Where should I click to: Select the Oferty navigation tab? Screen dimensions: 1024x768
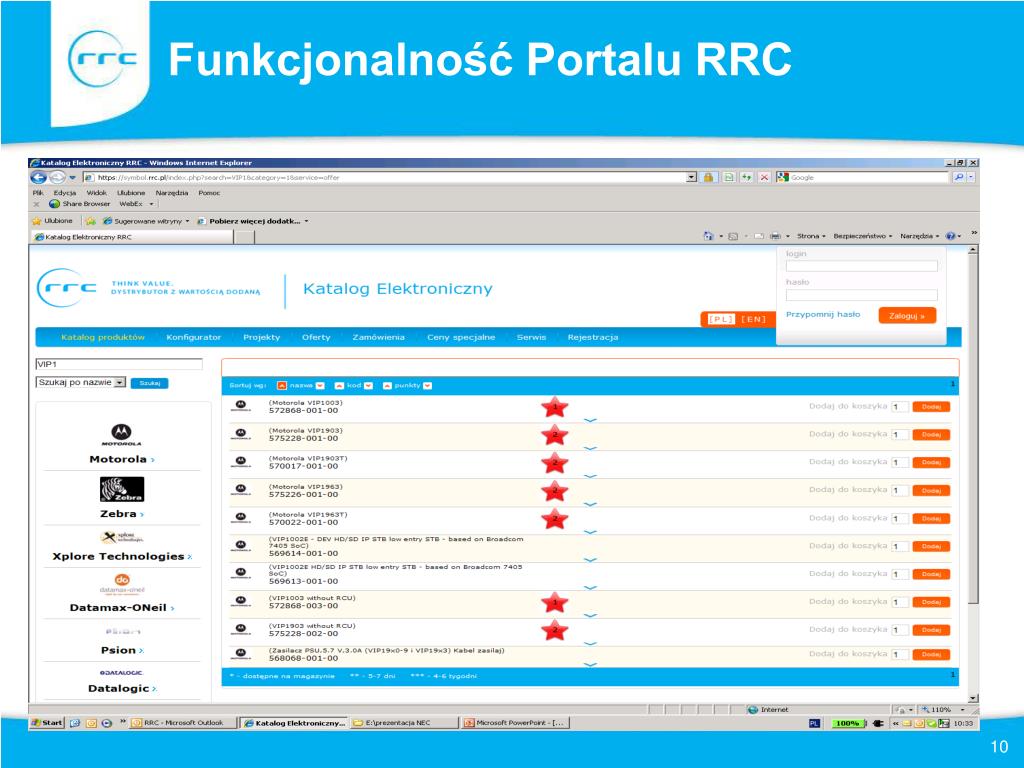[x=316, y=337]
